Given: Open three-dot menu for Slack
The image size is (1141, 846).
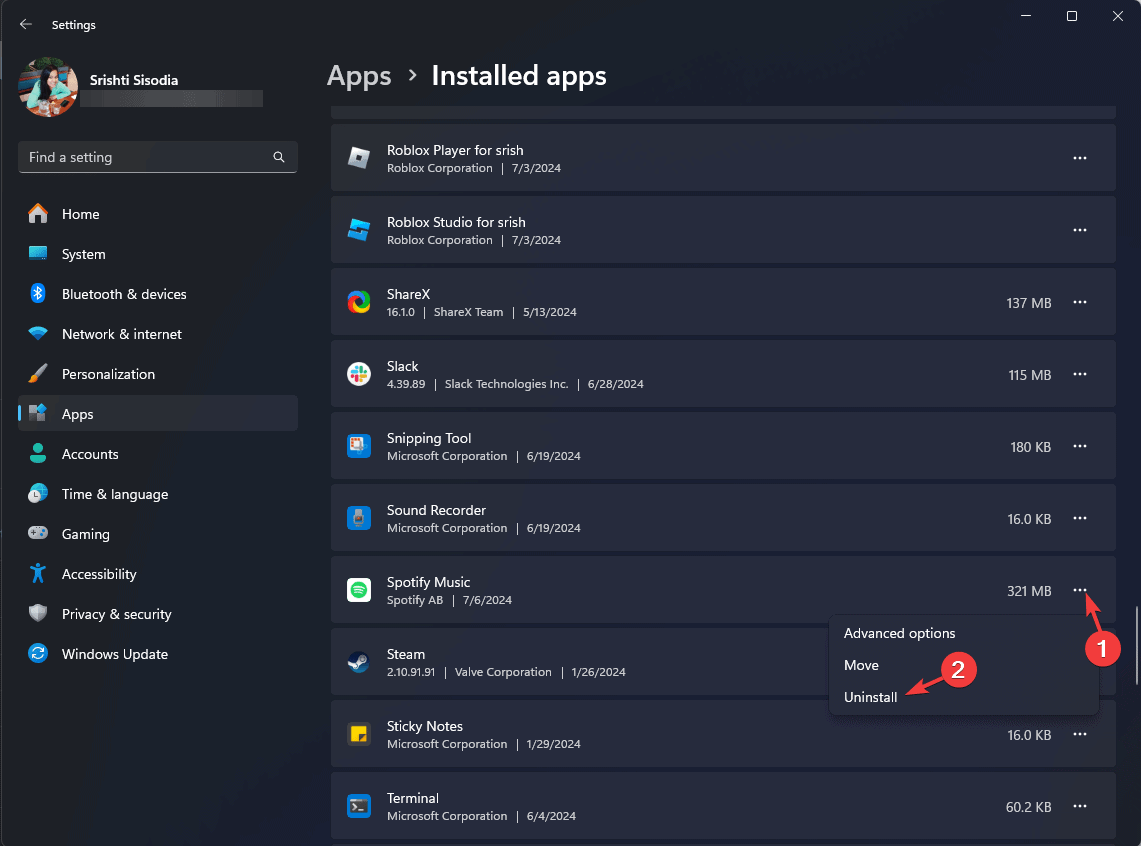Looking at the screenshot, I should pyautogui.click(x=1080, y=374).
